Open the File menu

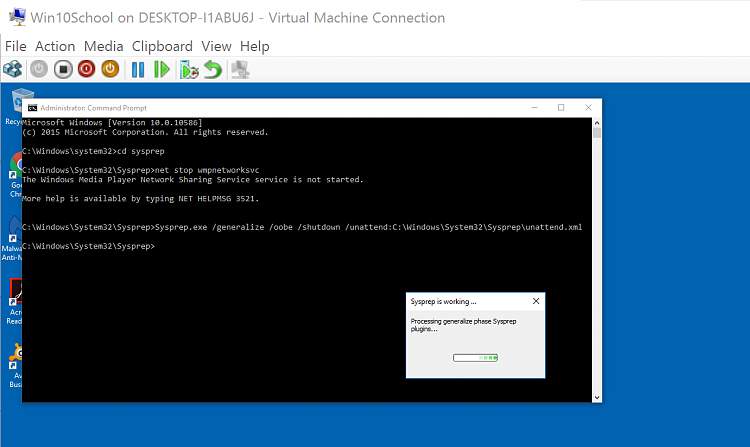[15, 46]
